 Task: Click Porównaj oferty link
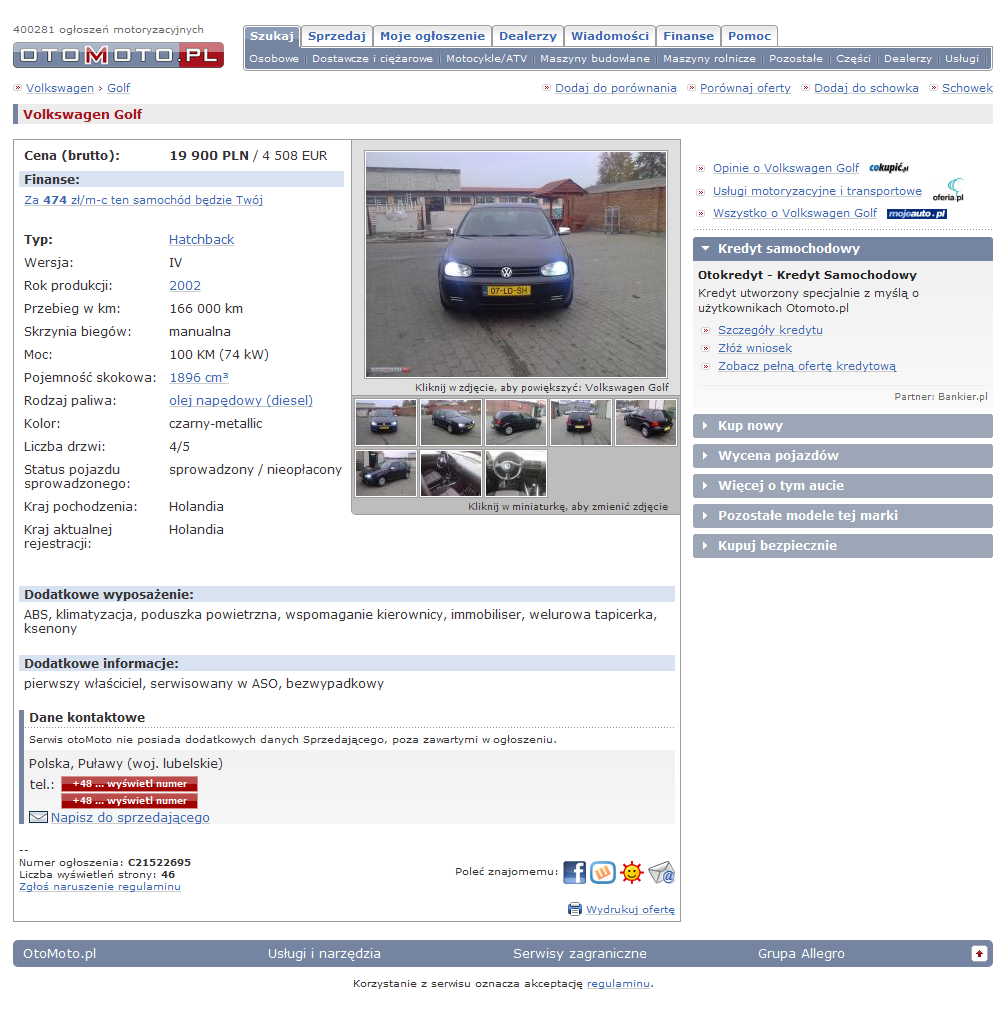tap(745, 88)
